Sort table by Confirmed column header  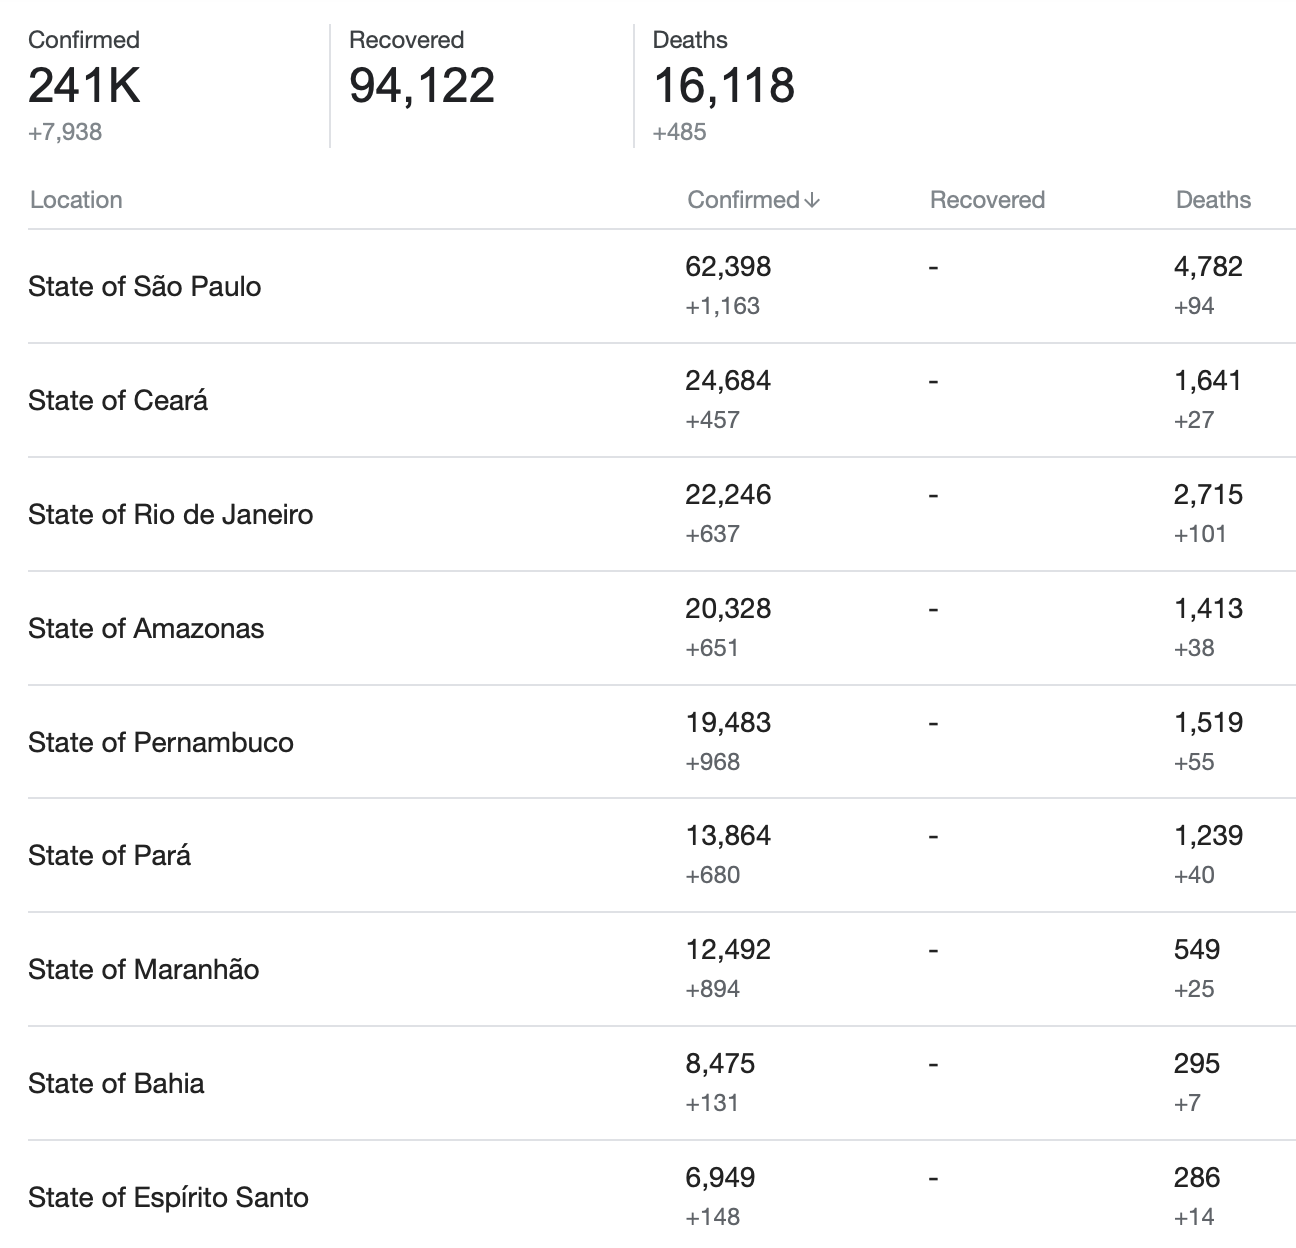(x=743, y=200)
